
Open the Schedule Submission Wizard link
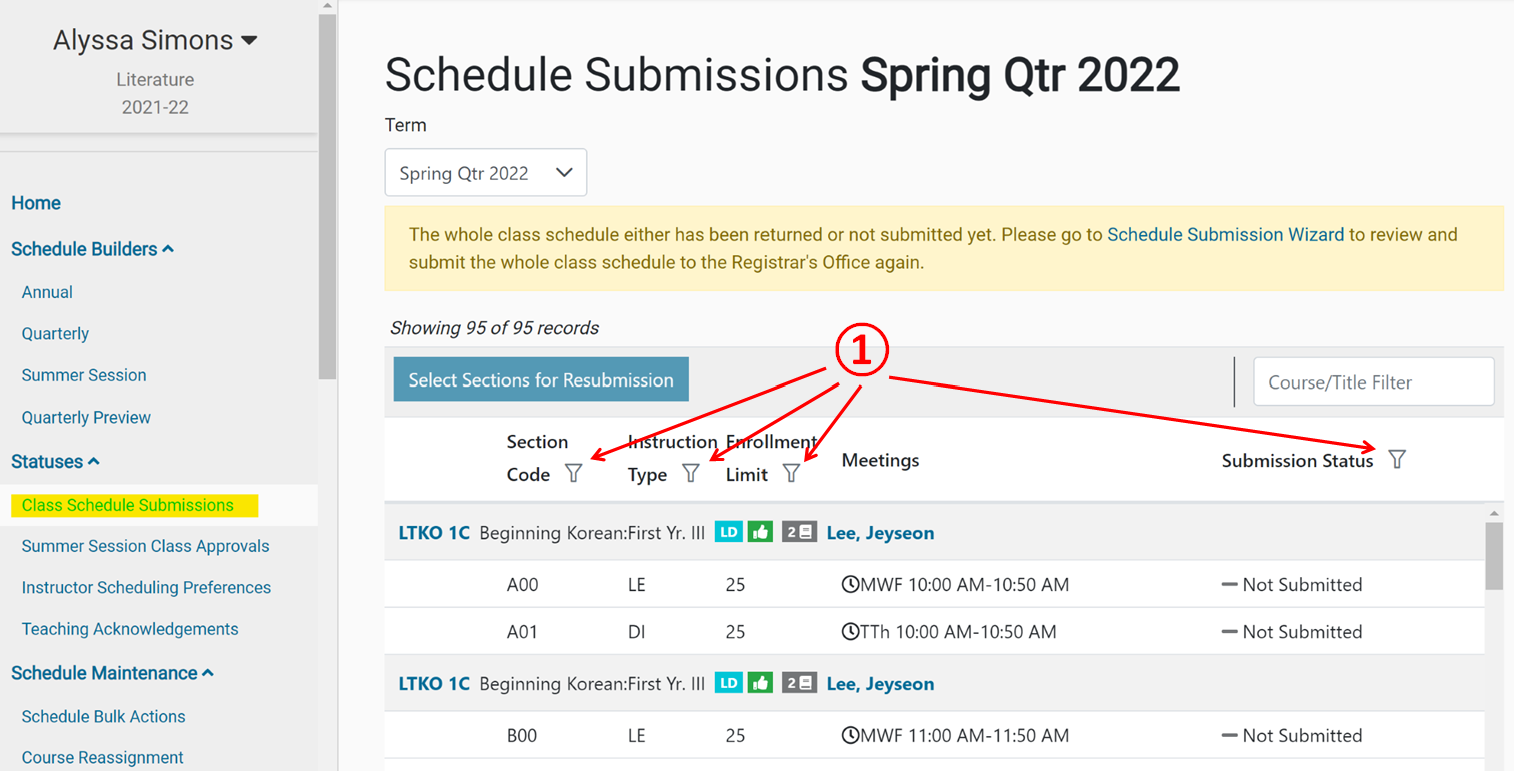[x=1225, y=234]
